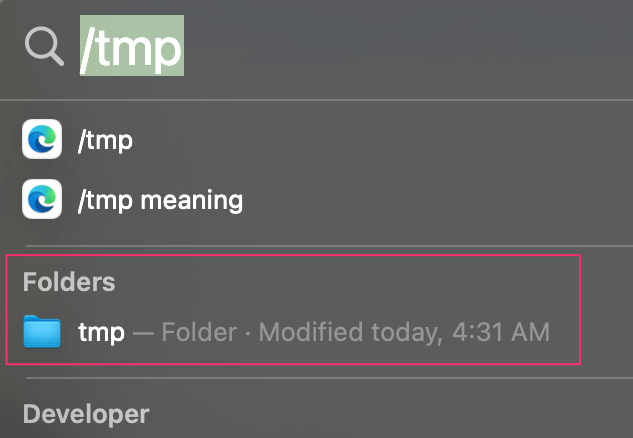Screen dimensions: 633x438
Task: Click the highlighted /tmp text in the search bar
Action: (x=132, y=46)
